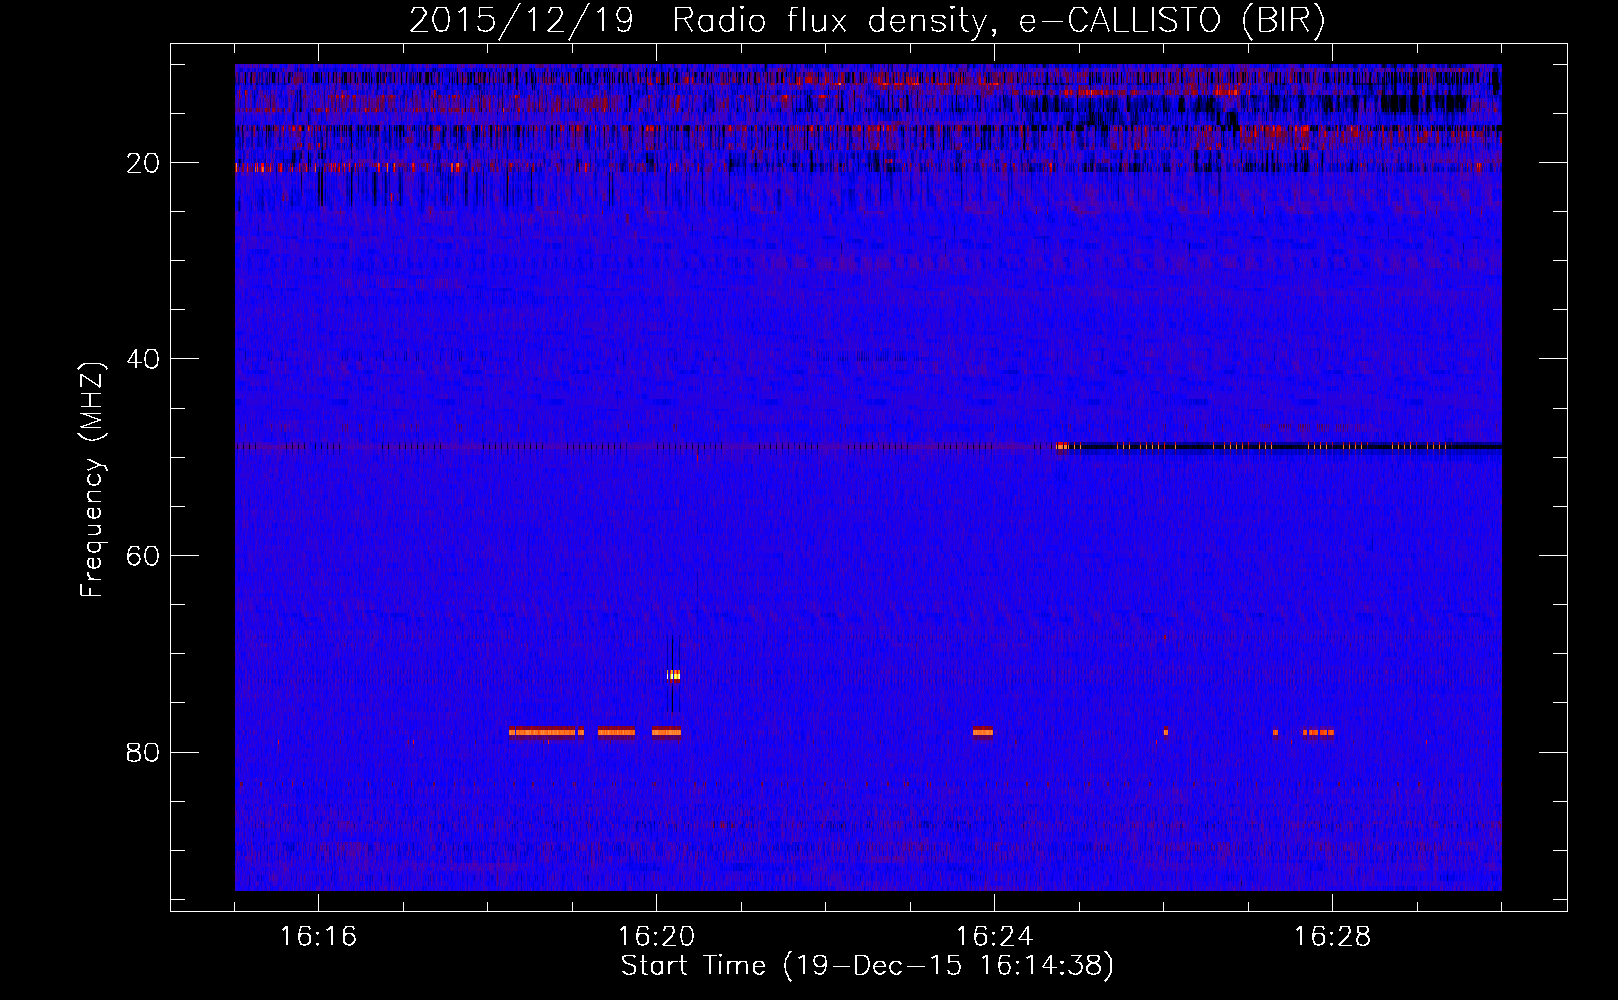Image resolution: width=1618 pixels, height=1000 pixels.
Task: Click the red onset of the 49 MHz line
Action: pyautogui.click(x=1063, y=446)
